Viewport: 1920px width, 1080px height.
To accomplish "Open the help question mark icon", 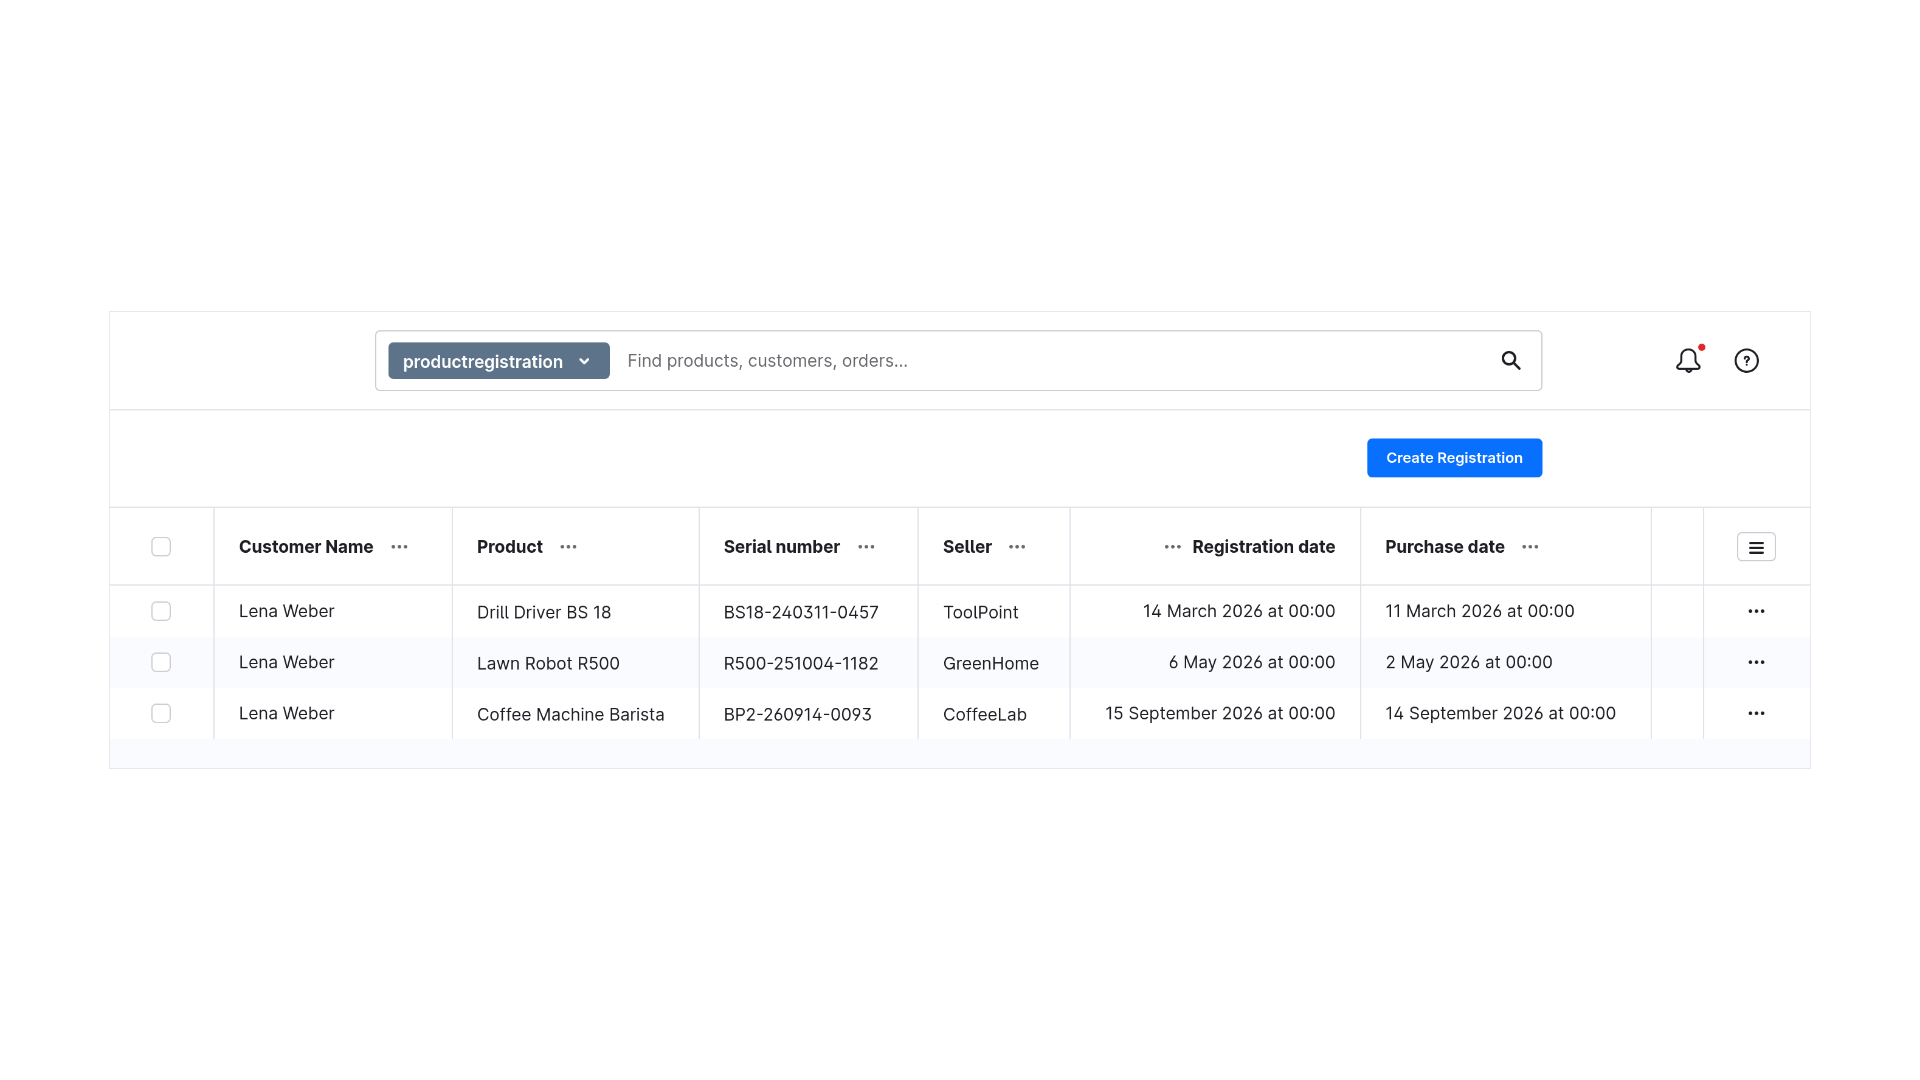I will click(x=1746, y=360).
